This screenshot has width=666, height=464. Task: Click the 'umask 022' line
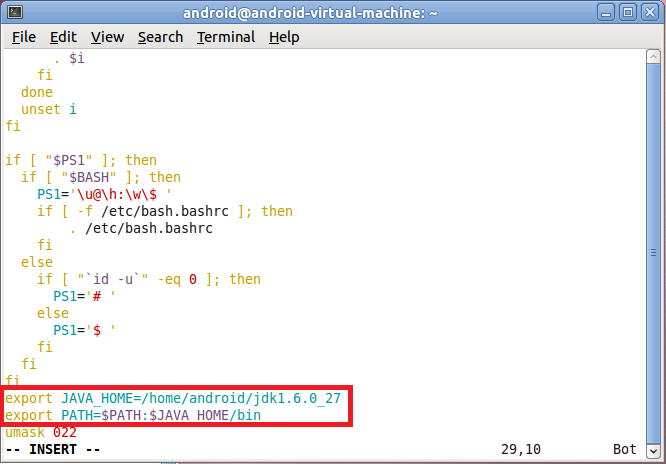point(41,433)
